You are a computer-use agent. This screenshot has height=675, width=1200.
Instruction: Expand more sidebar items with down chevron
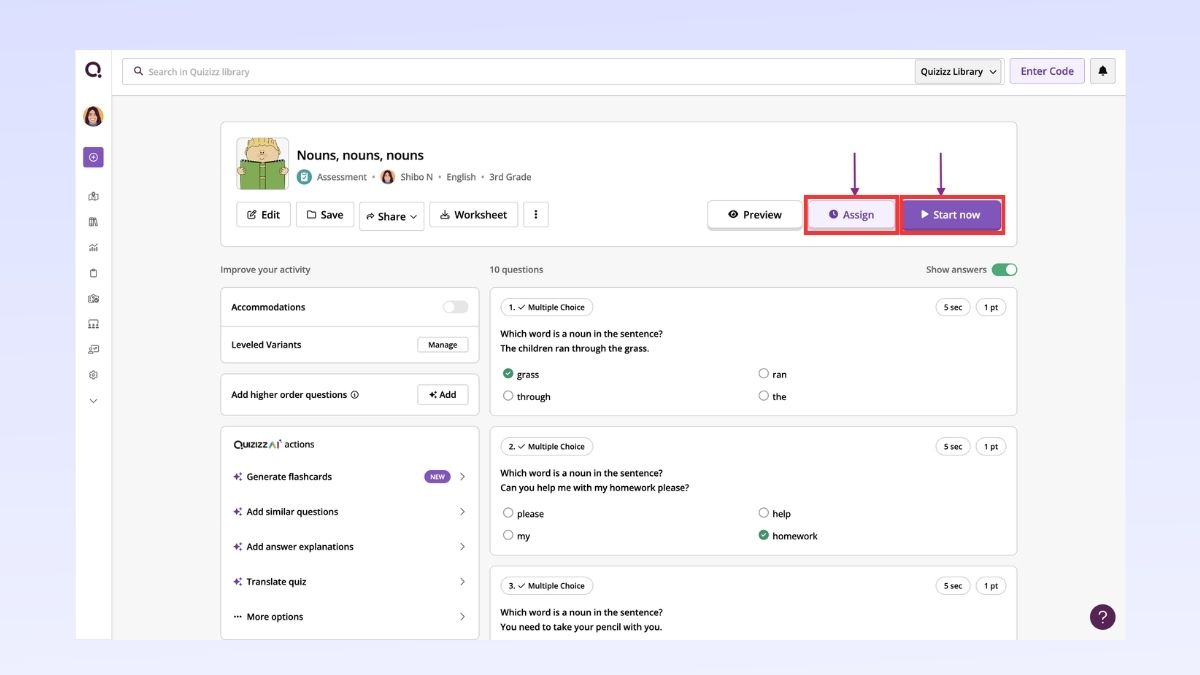point(93,401)
